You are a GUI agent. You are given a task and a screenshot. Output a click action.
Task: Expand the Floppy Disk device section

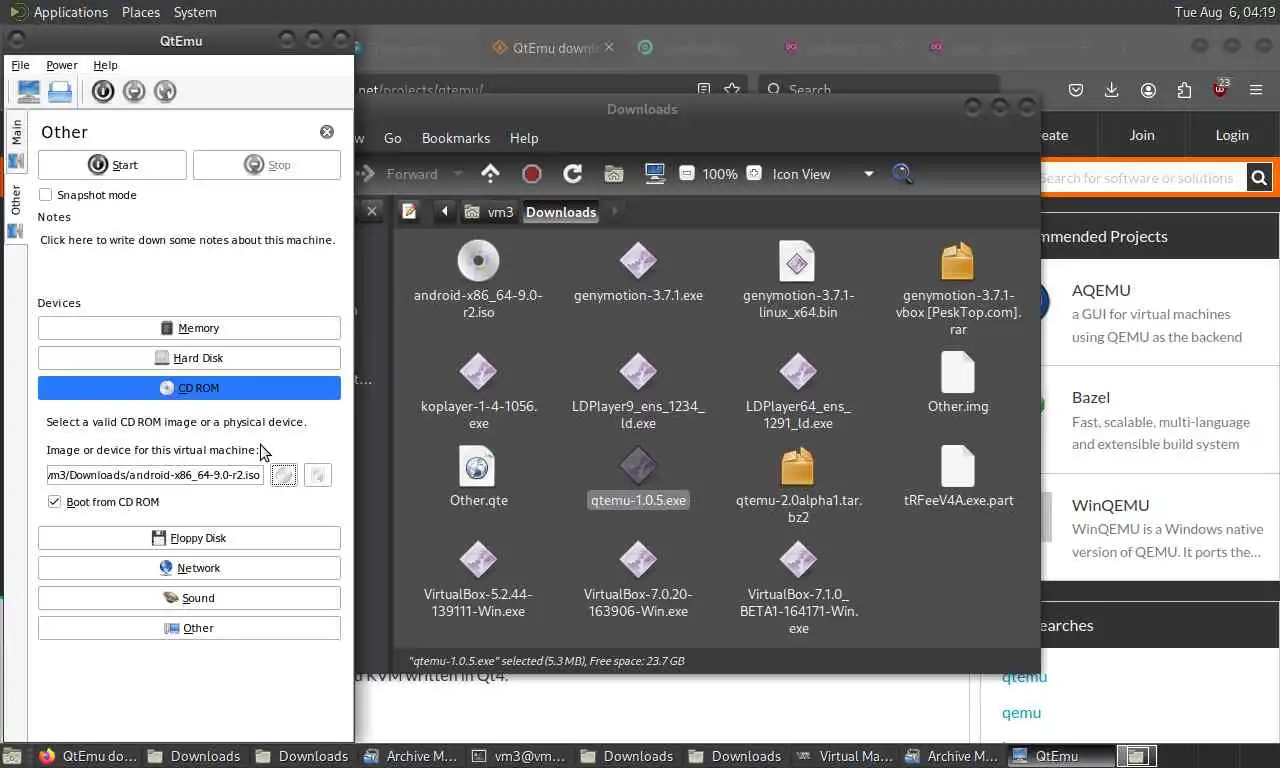click(189, 538)
